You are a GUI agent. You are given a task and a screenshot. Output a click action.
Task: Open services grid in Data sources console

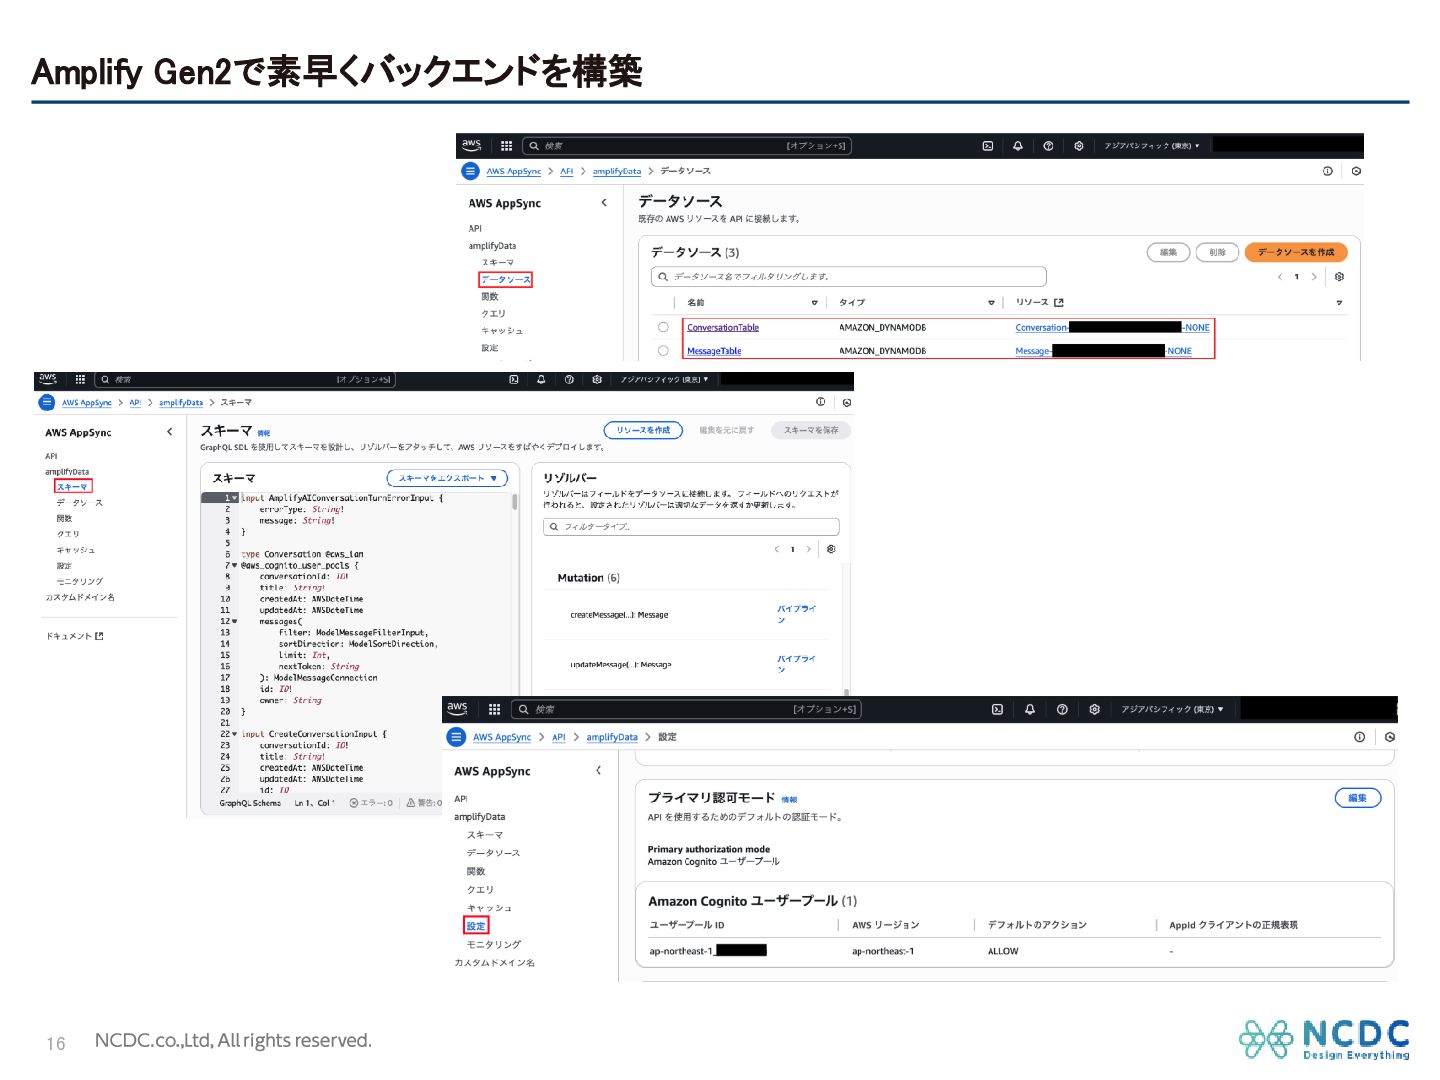pyautogui.click(x=507, y=146)
